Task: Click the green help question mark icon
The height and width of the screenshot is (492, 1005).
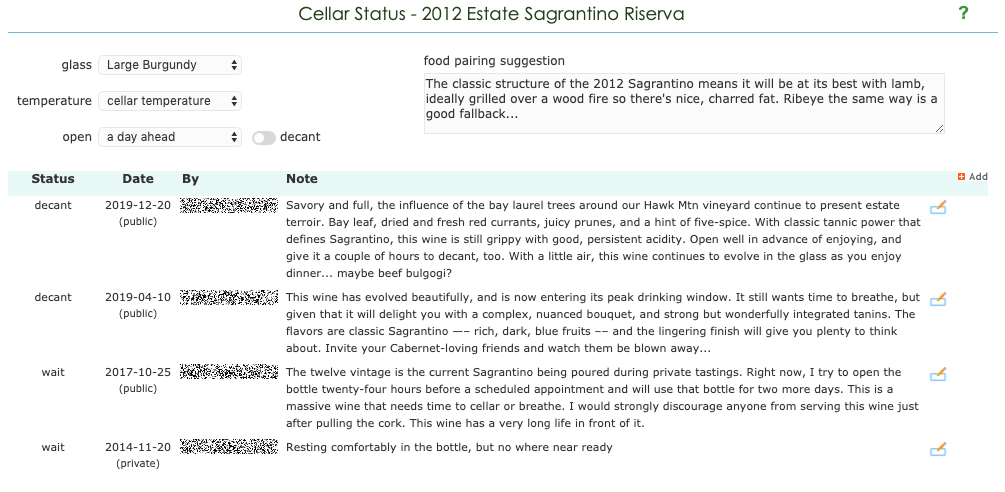Action: [963, 13]
